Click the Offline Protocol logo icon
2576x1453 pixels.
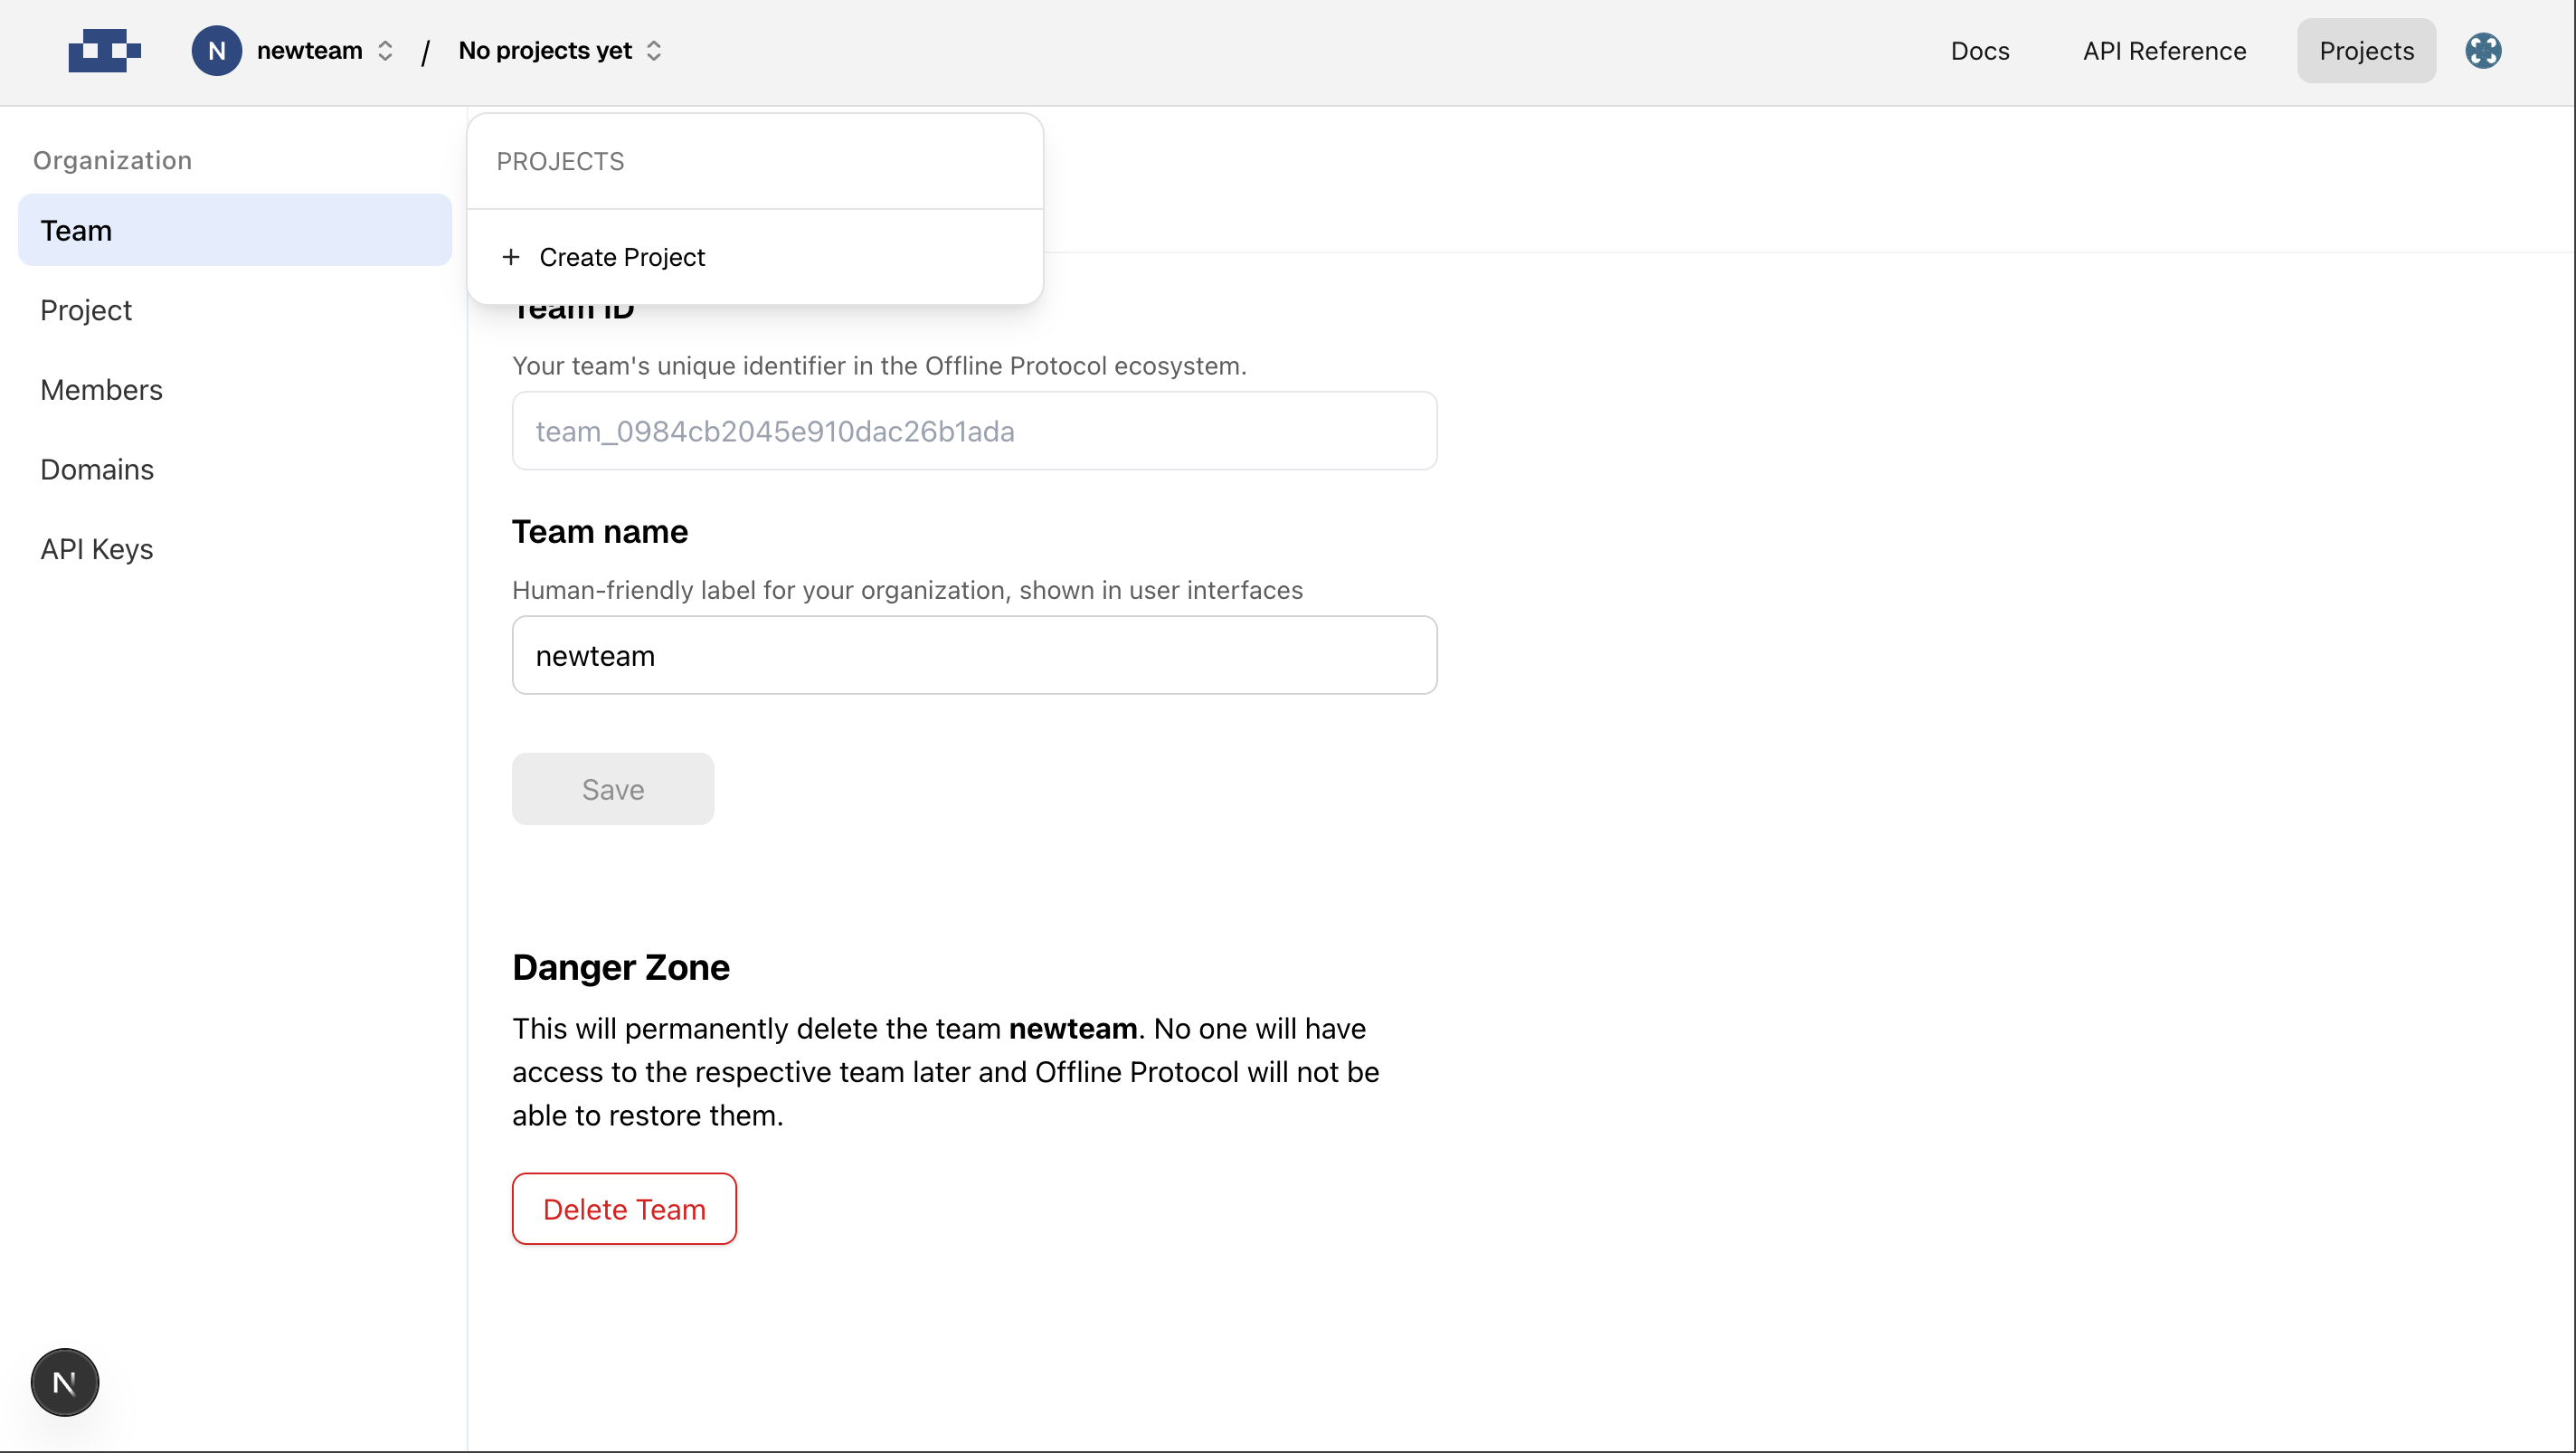(x=104, y=50)
